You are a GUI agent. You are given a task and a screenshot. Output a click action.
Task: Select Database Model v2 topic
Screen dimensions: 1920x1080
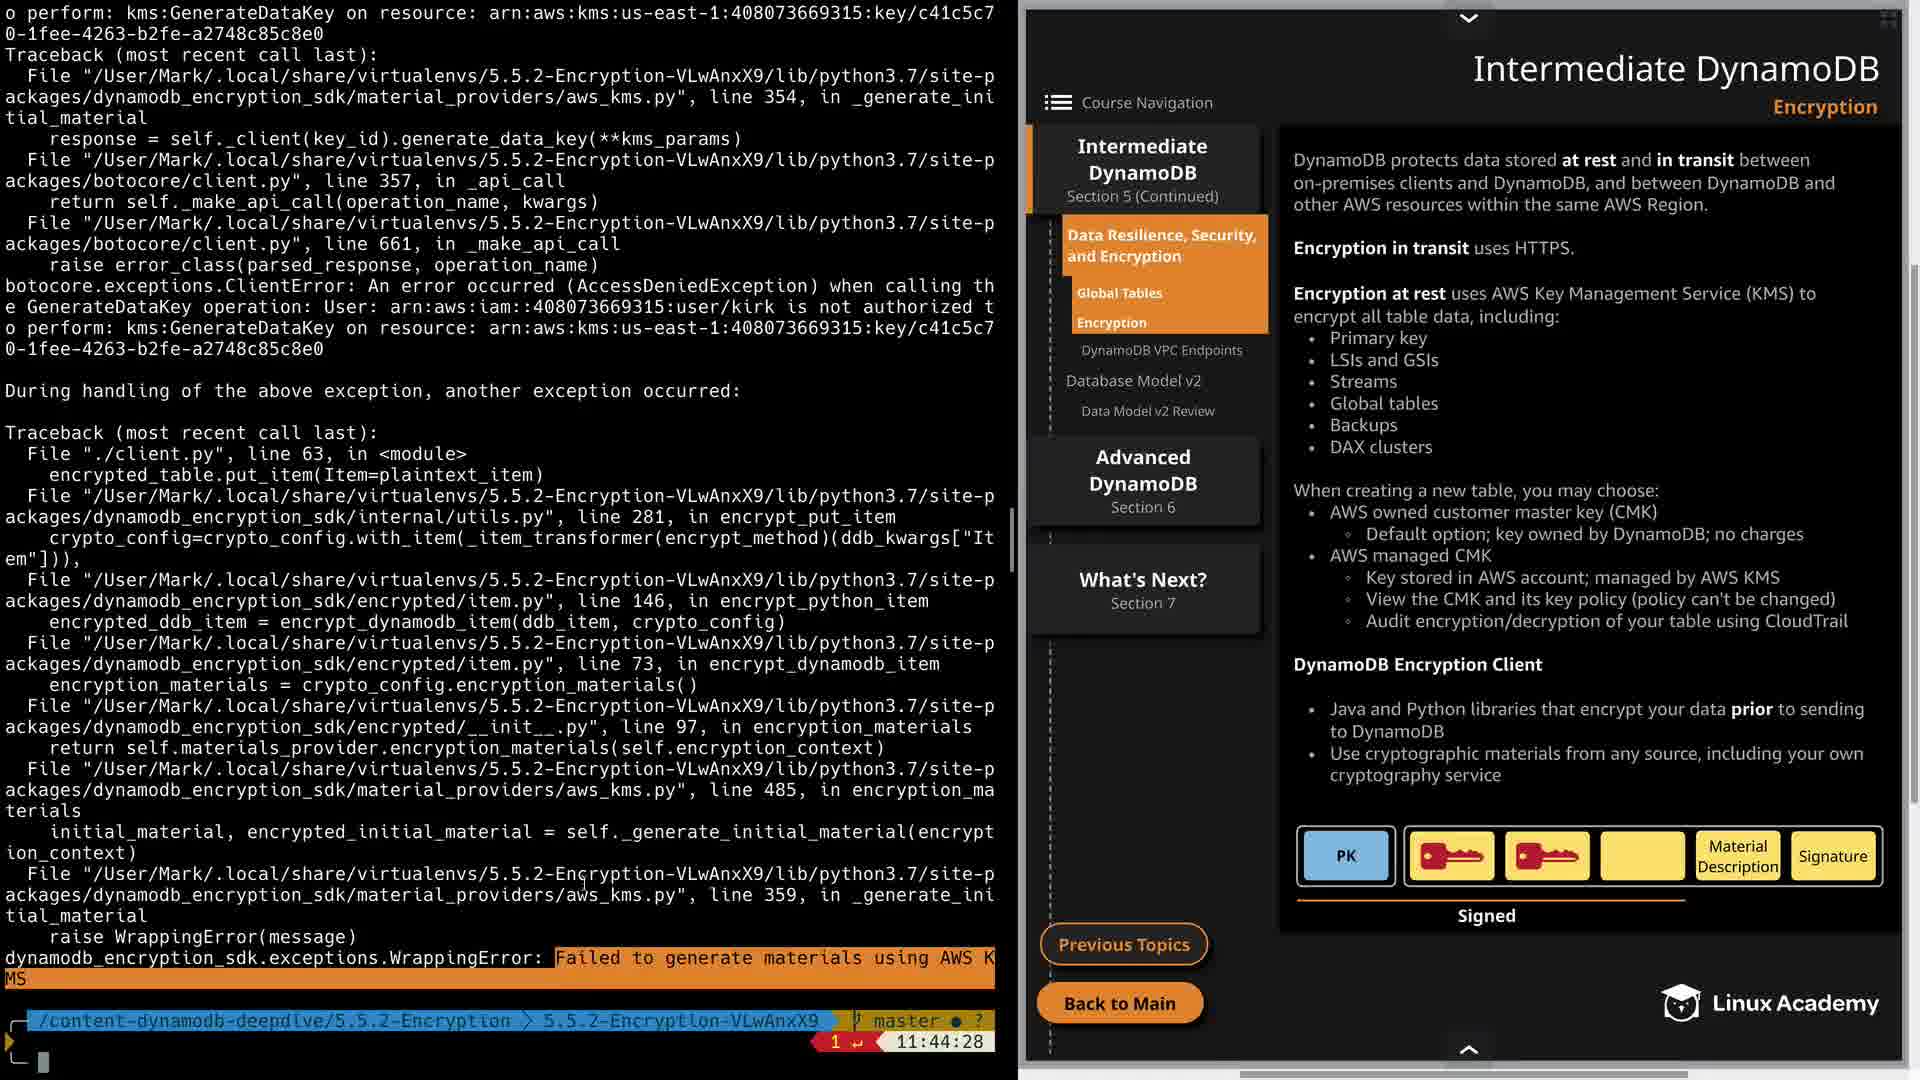click(1133, 381)
